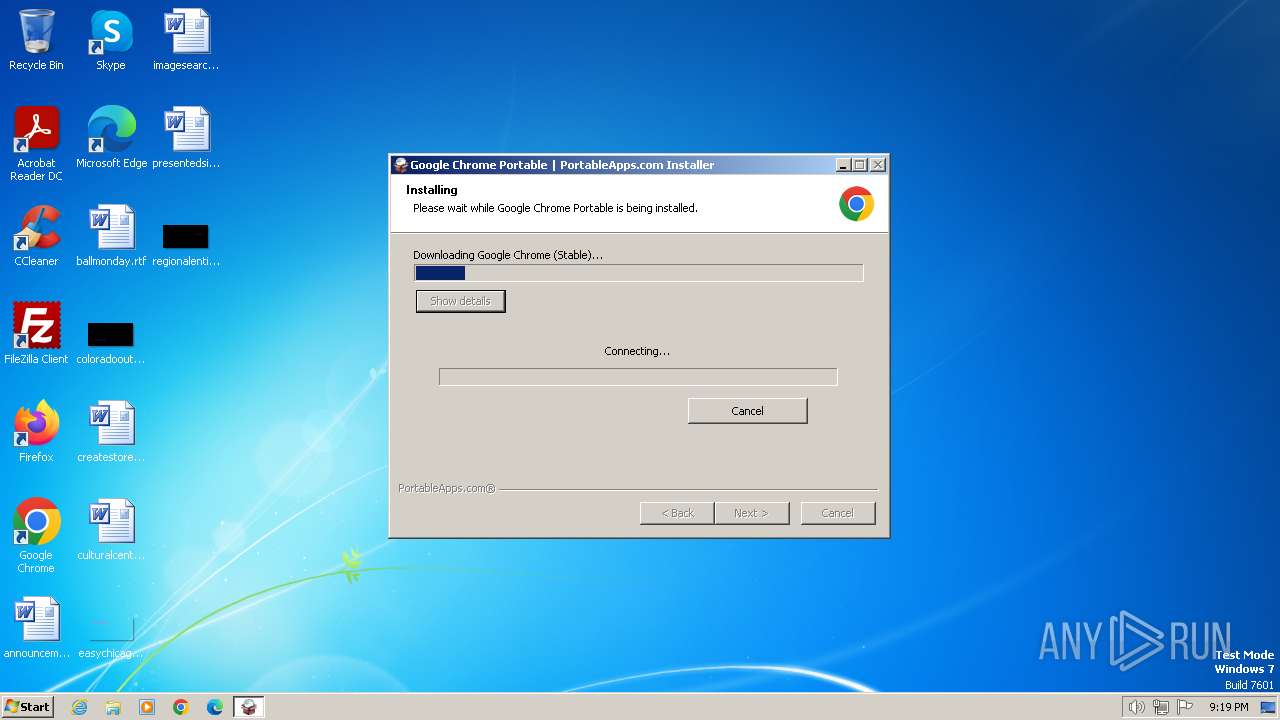Viewport: 1280px width, 720px height.
Task: Open Chrome from the taskbar
Action: [181, 707]
